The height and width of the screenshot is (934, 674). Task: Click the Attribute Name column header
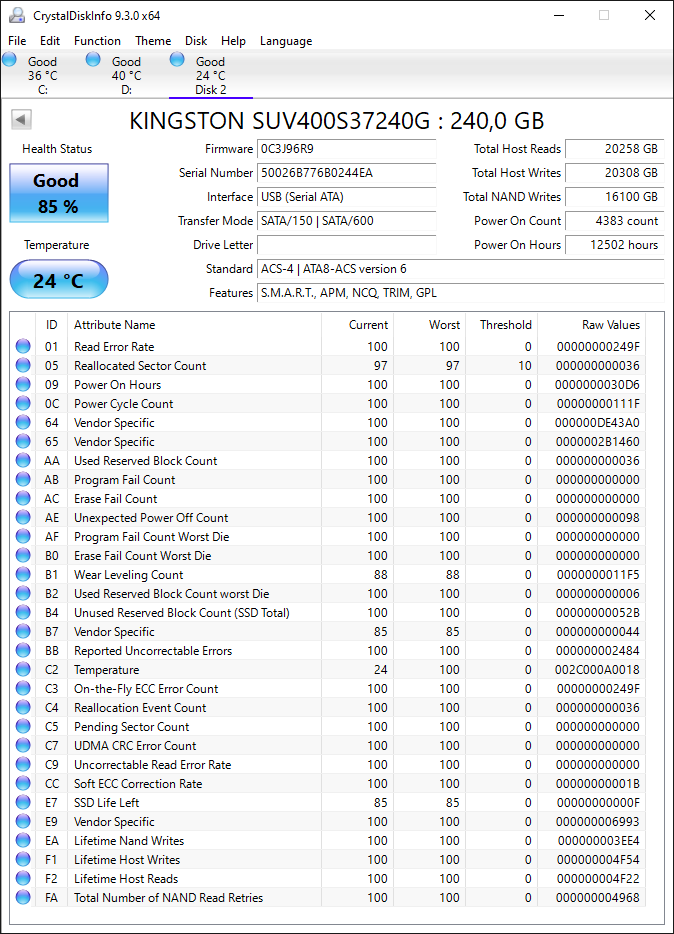pos(194,325)
